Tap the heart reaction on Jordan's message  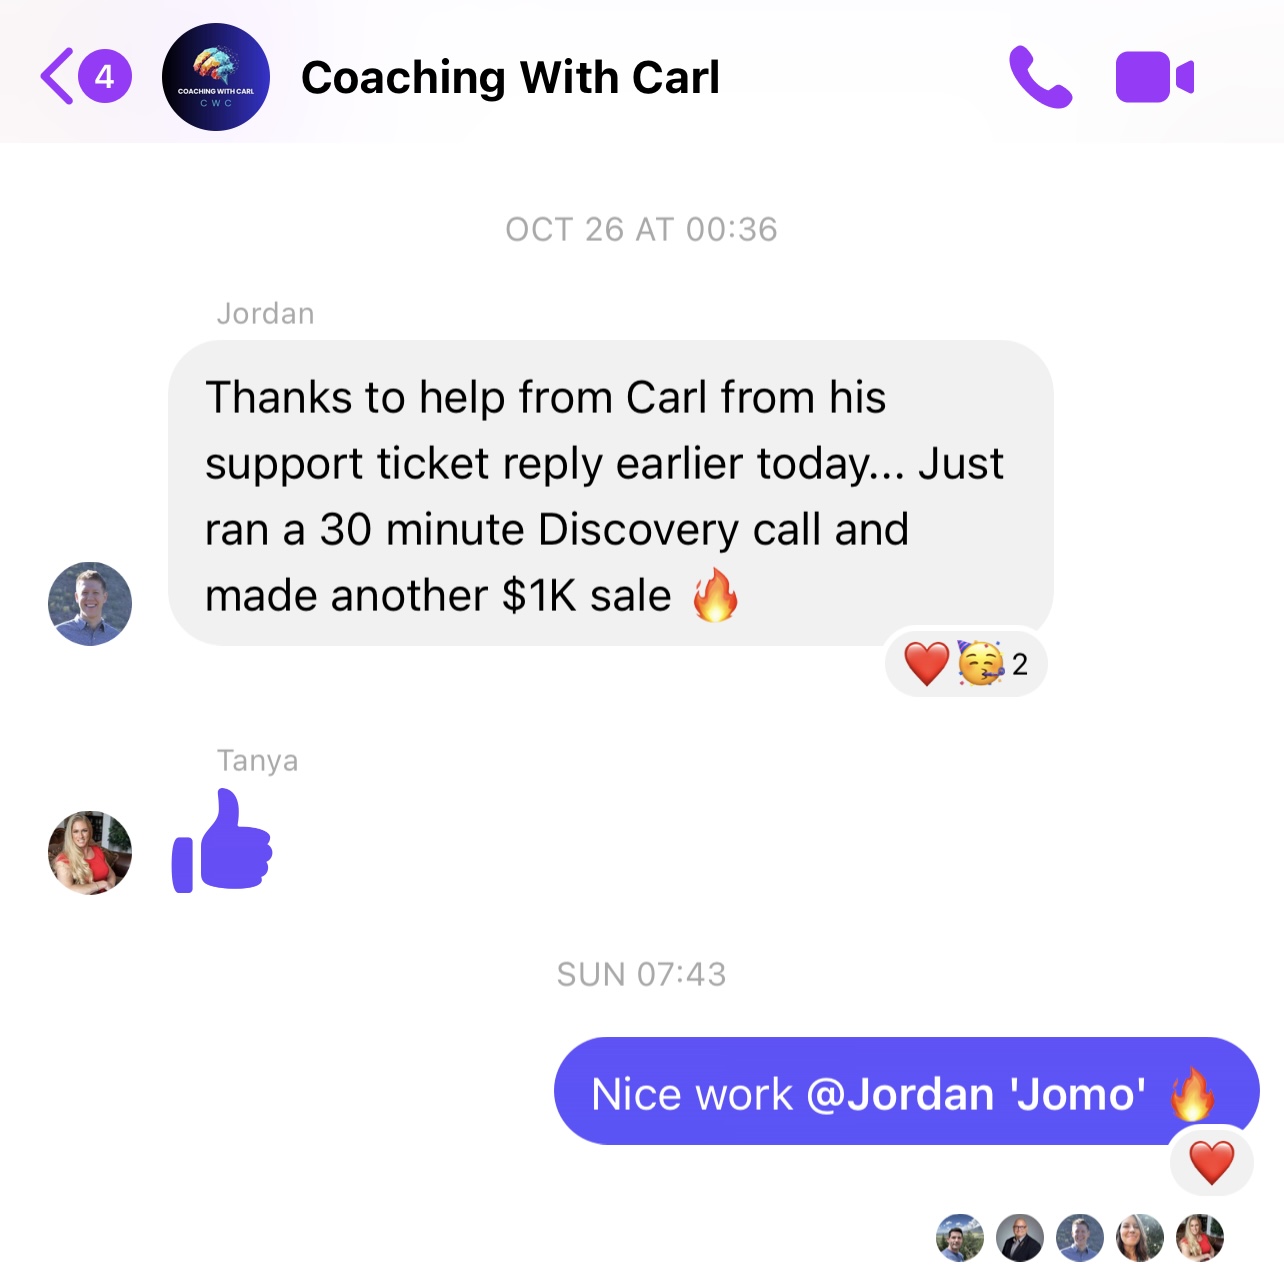coord(926,663)
